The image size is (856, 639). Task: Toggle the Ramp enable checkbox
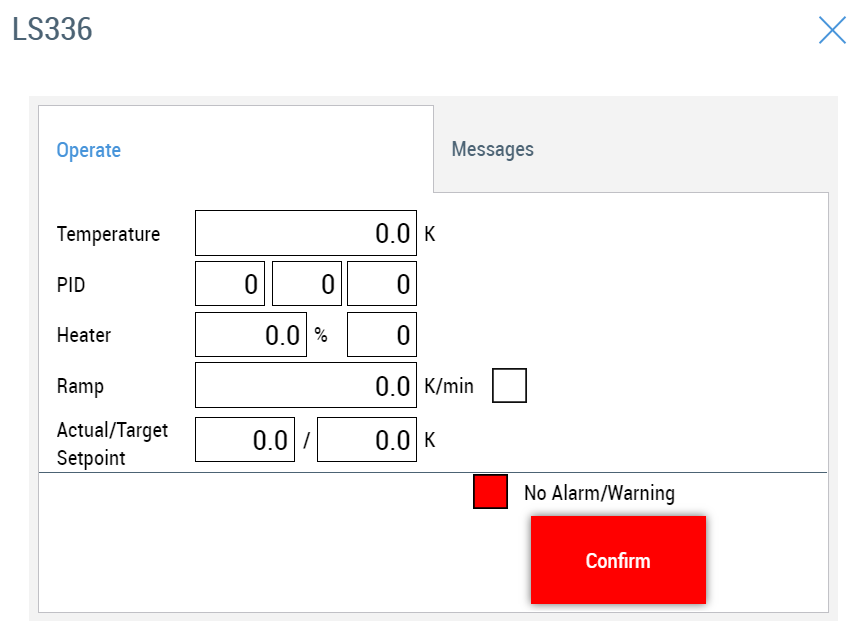point(509,386)
